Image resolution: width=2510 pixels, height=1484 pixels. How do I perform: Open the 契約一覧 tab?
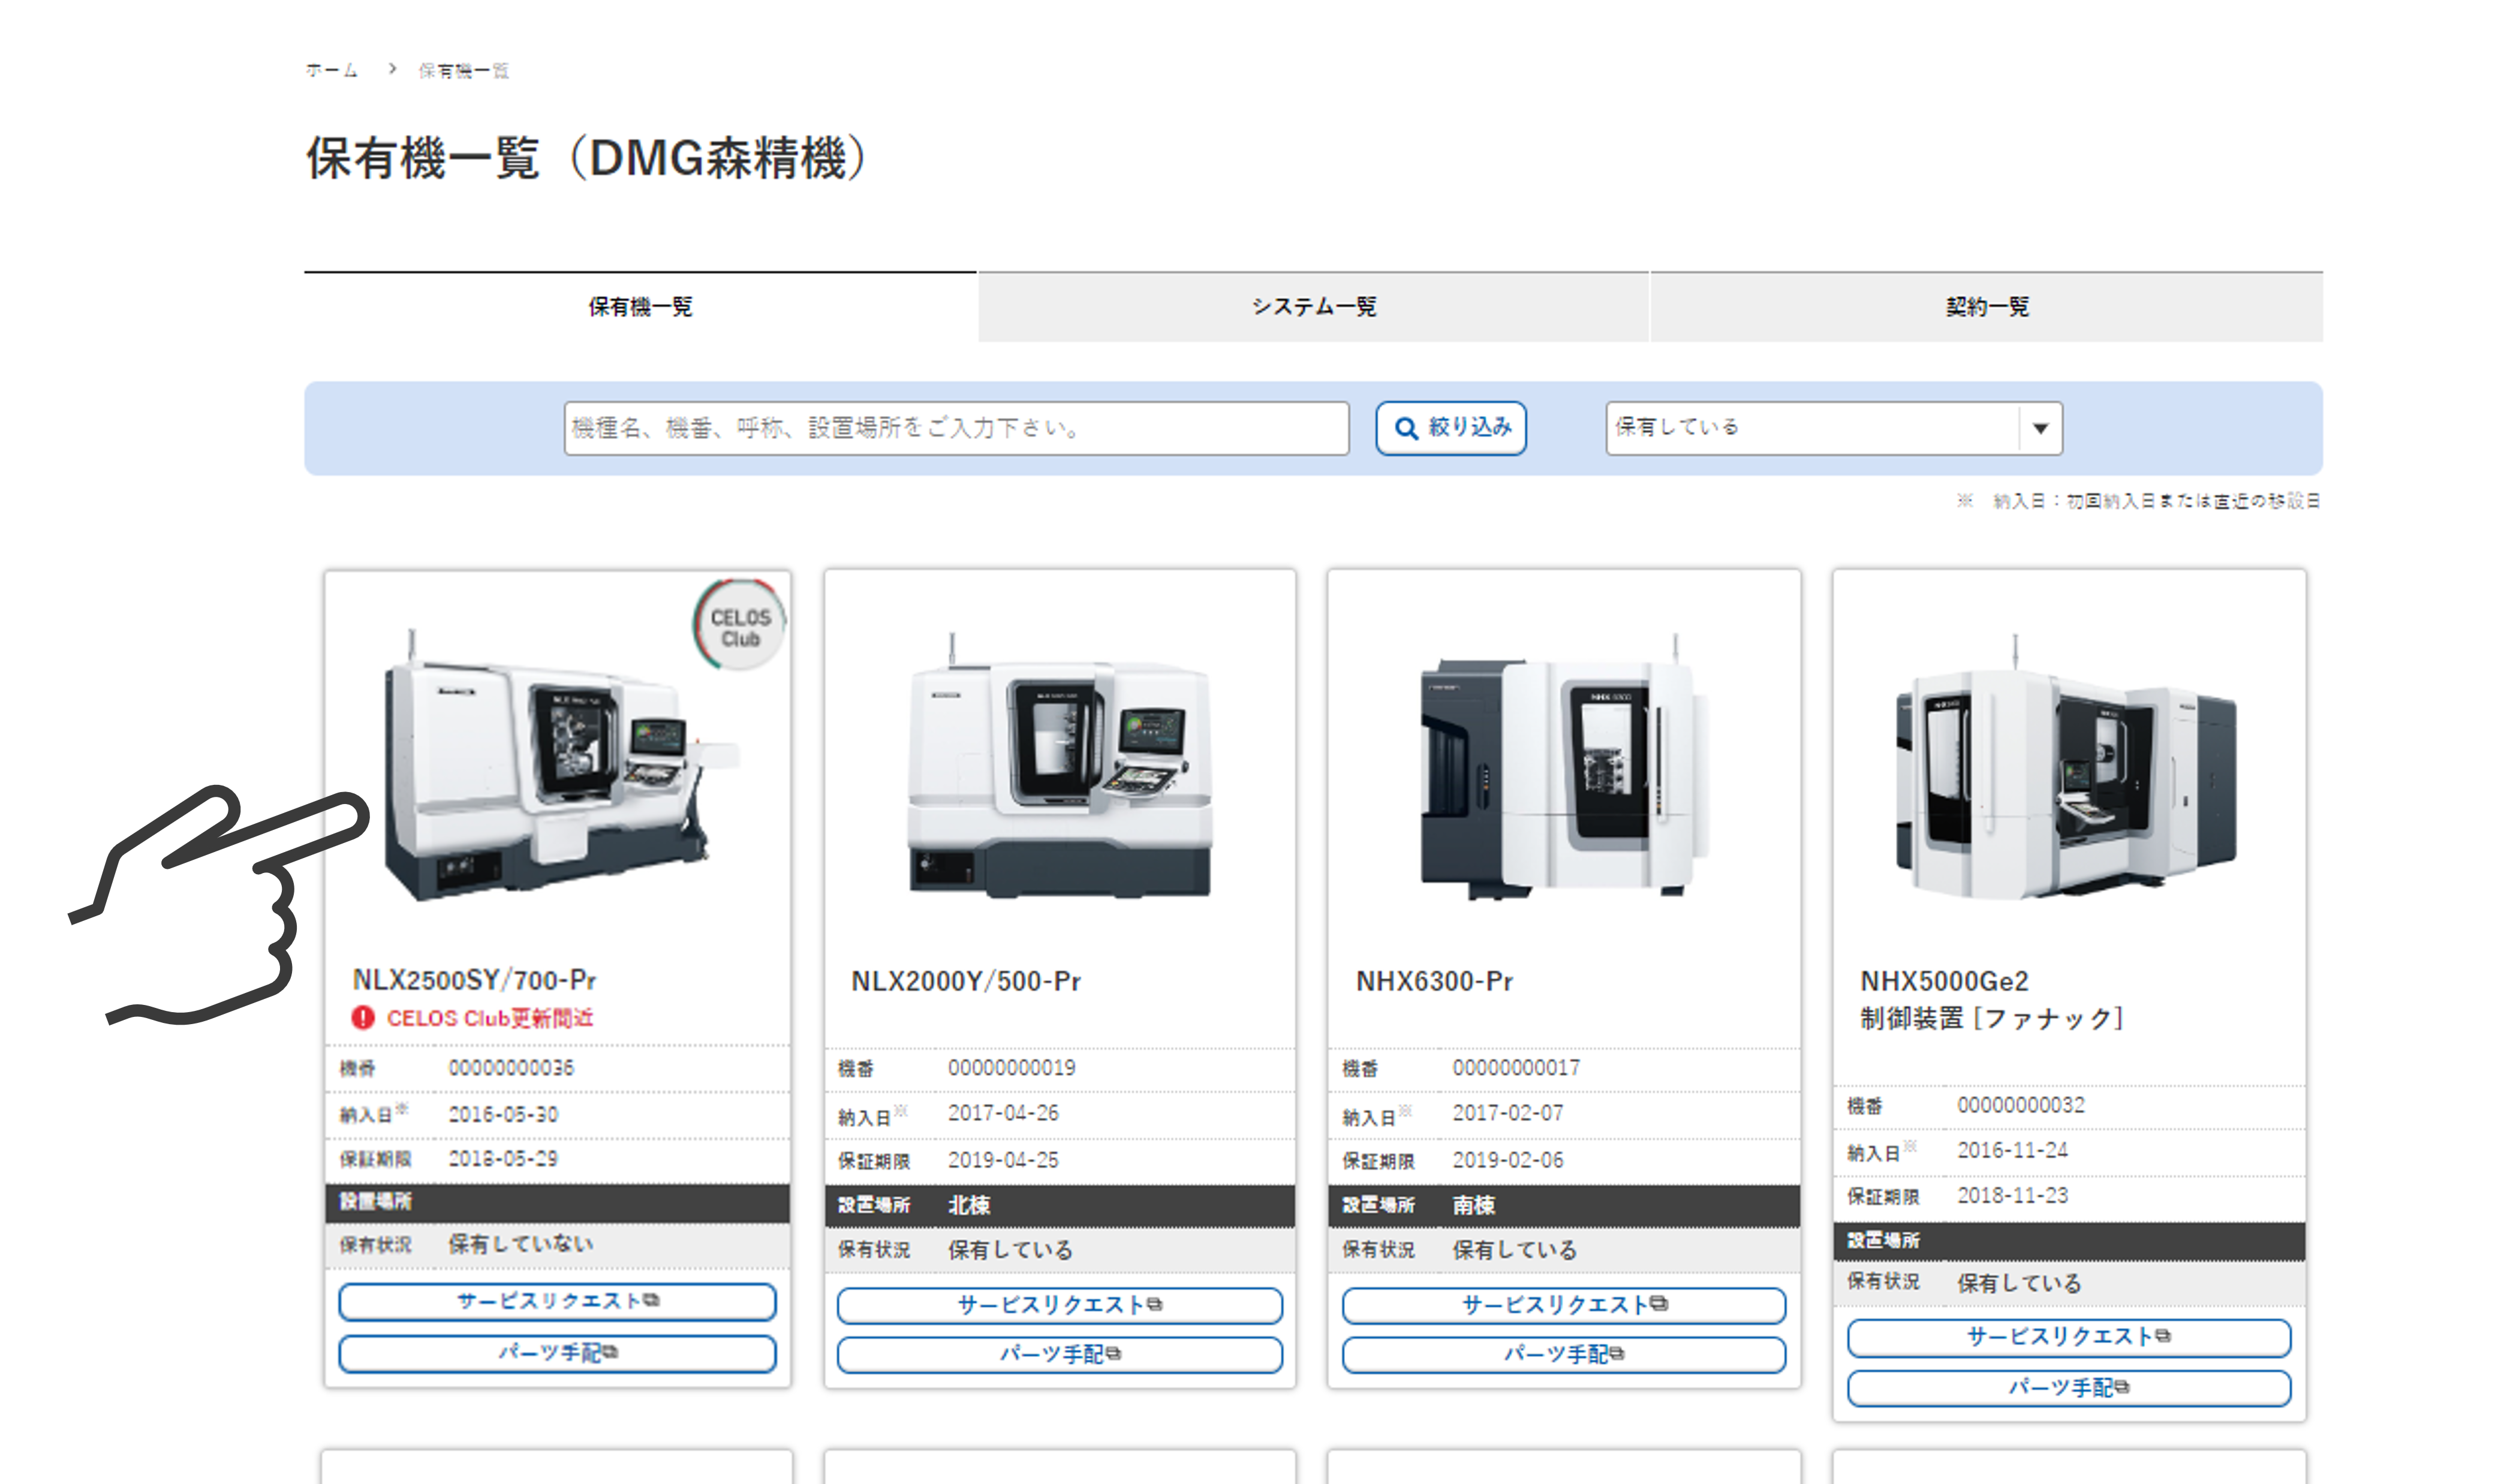pos(1986,307)
